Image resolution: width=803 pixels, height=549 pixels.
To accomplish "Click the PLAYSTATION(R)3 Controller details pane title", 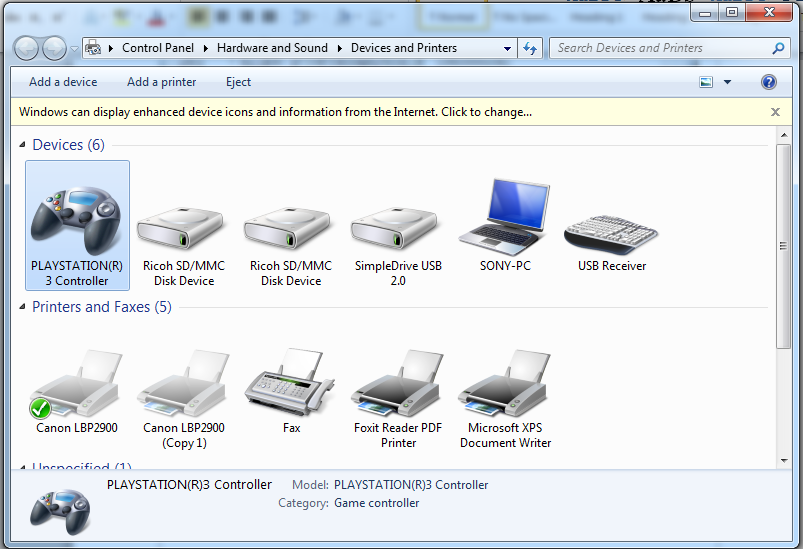I will (189, 484).
